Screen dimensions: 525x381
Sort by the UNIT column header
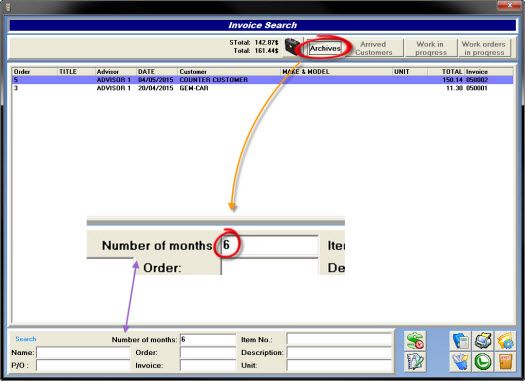[410, 72]
